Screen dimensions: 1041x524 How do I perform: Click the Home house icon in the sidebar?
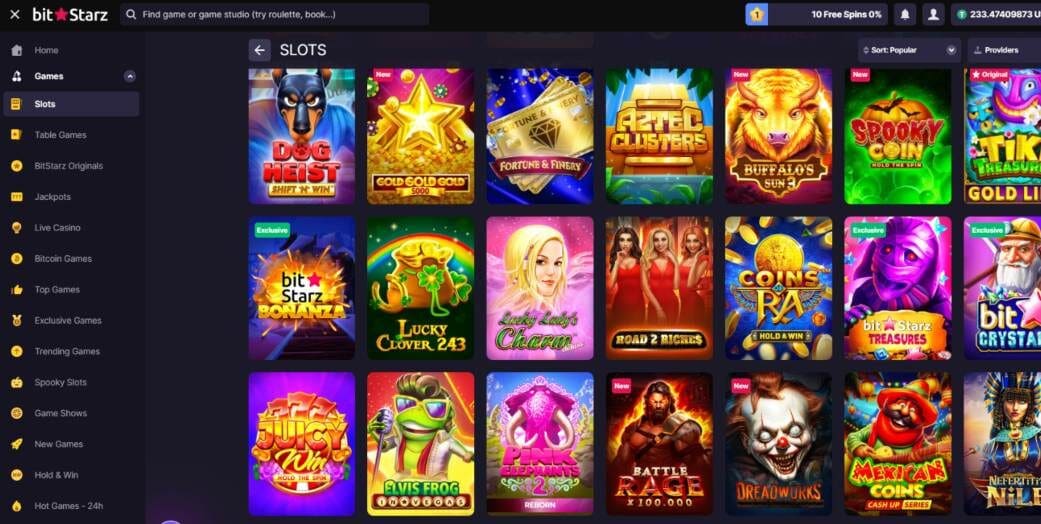(x=17, y=50)
